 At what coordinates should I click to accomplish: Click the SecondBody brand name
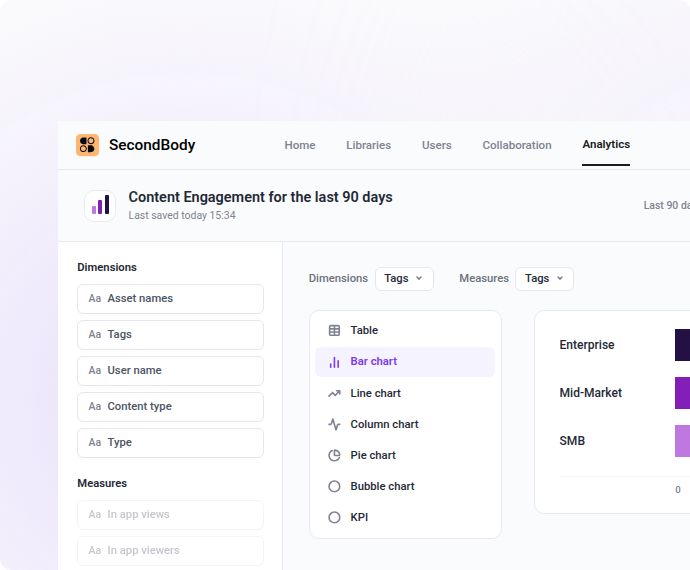152,145
